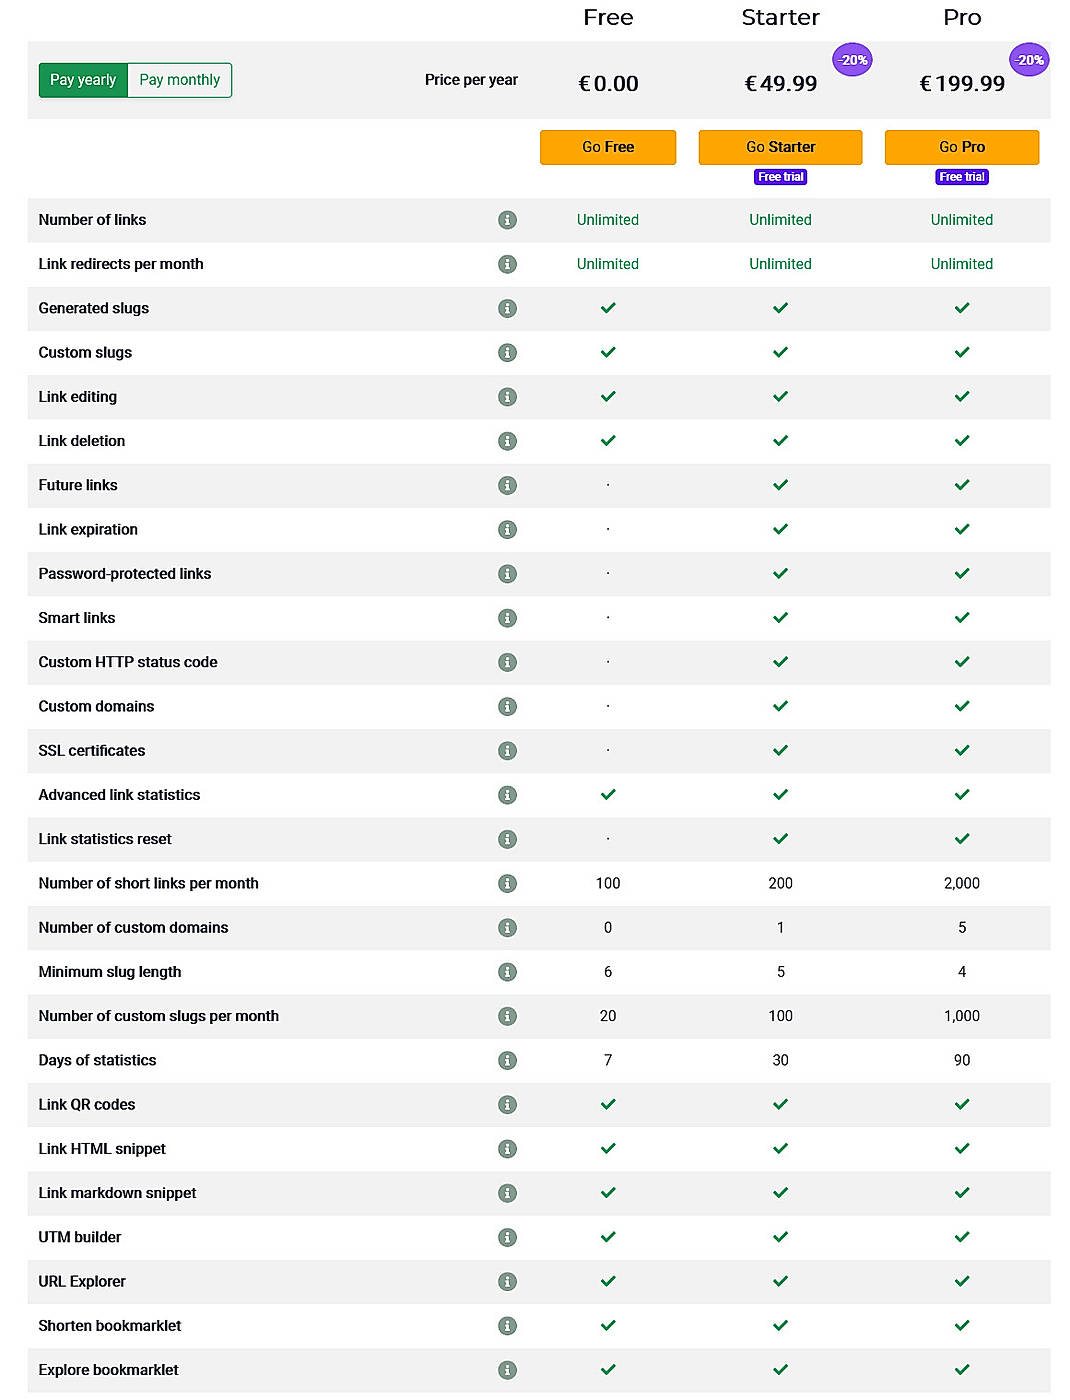View info for Smart links feature

pyautogui.click(x=507, y=617)
